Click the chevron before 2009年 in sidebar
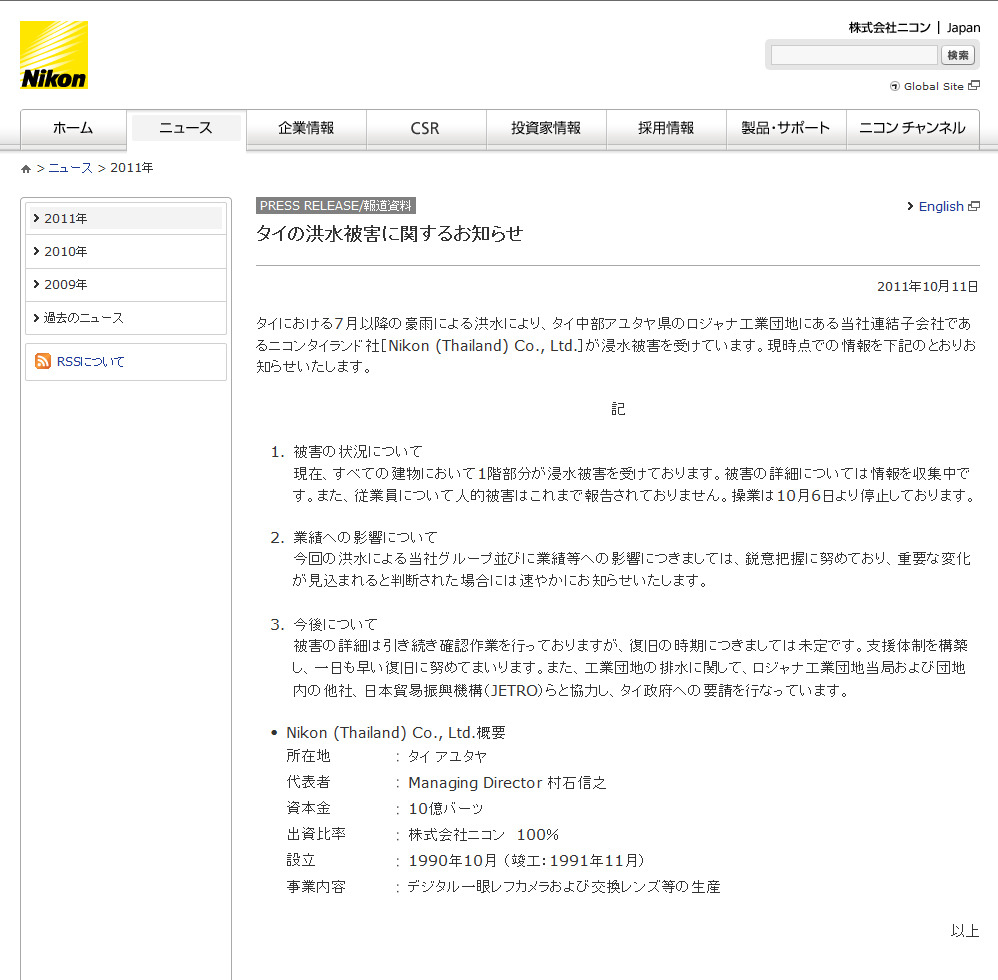This screenshot has height=980, width=998. 36,284
